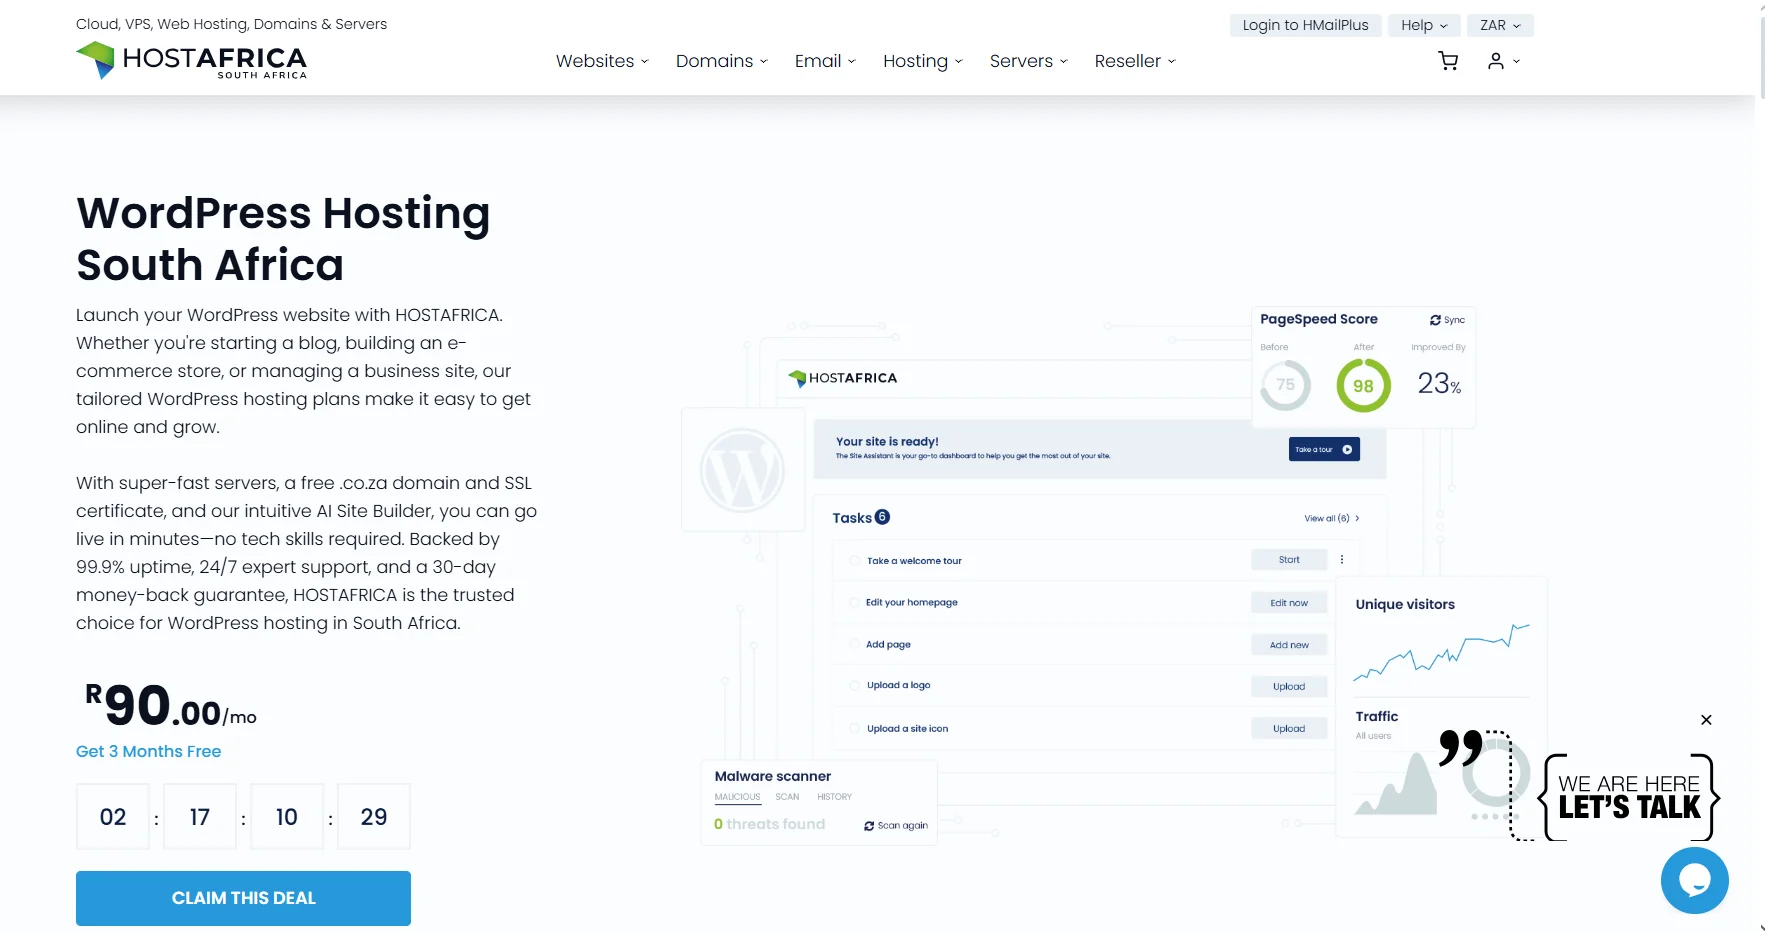This screenshot has width=1765, height=933.
Task: Click the three-dot menu beside Start
Action: click(1342, 560)
